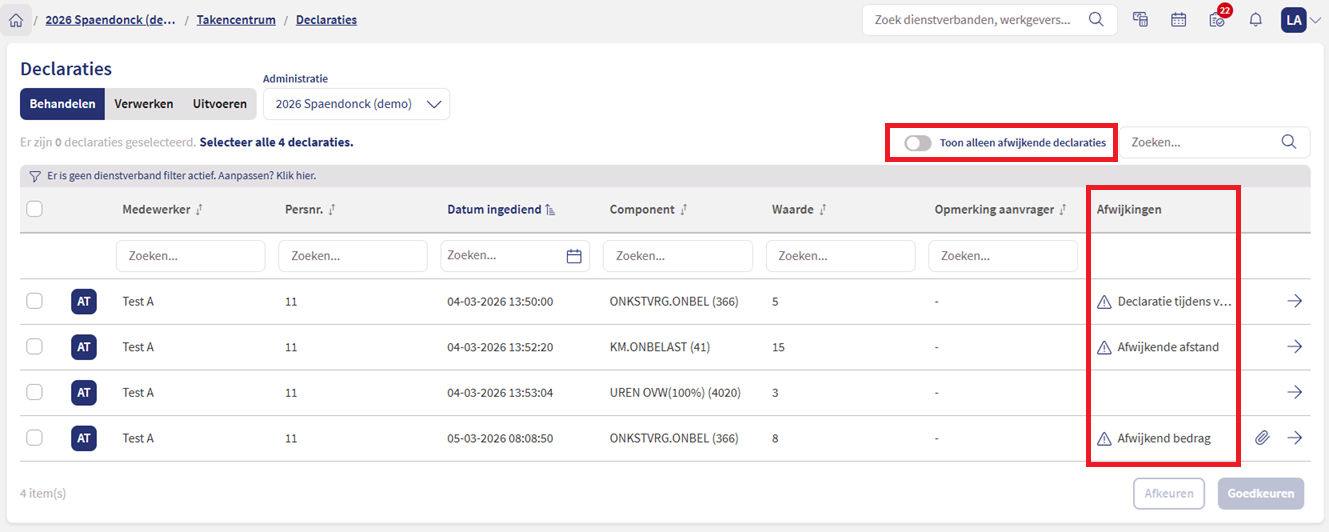1329x532 pixels.
Task: Click the Component column search field
Action: [x=678, y=256]
